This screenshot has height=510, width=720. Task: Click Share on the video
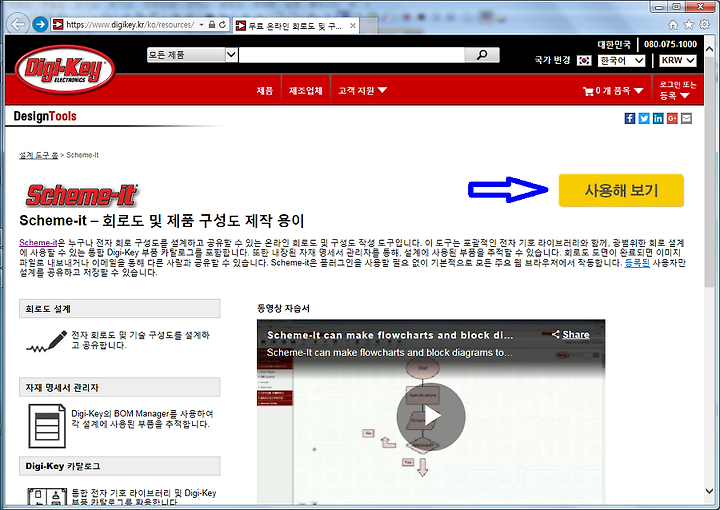click(x=571, y=335)
